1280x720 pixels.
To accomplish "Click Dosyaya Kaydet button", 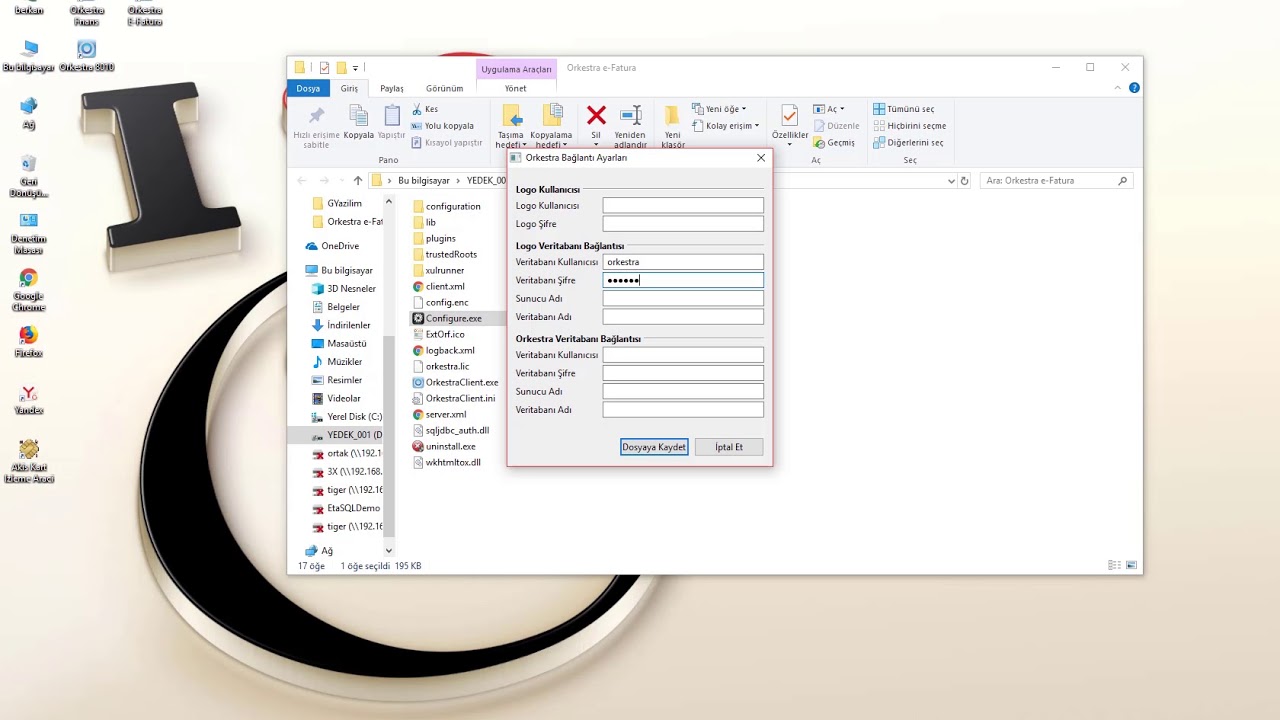I will [x=654, y=447].
